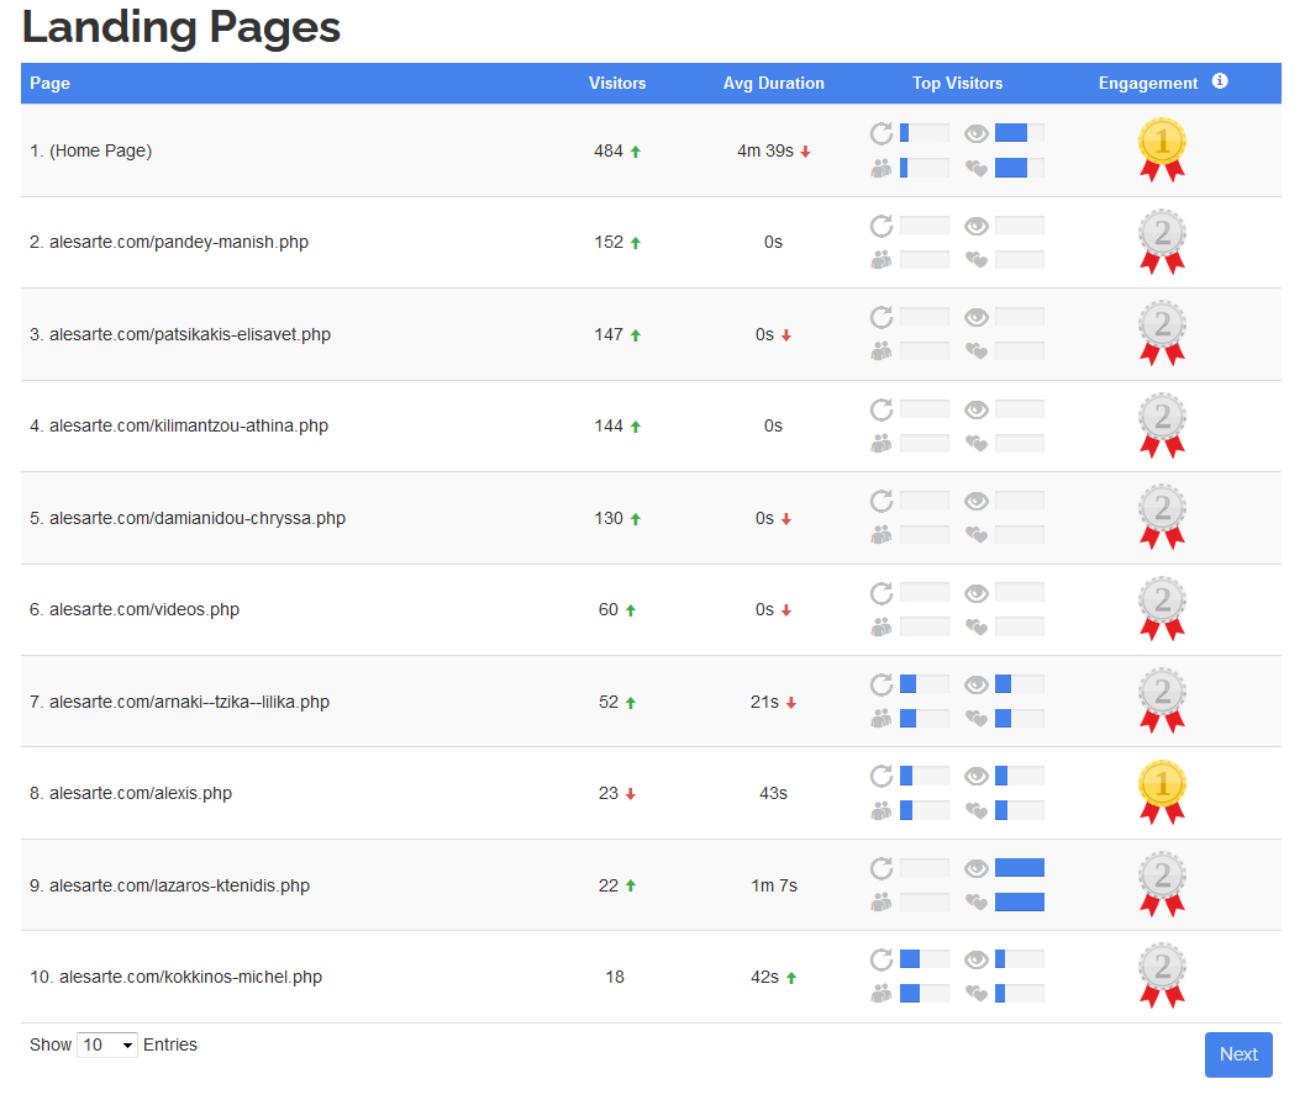Click the 21s average duration value
The image size is (1305, 1095).
[x=764, y=702]
